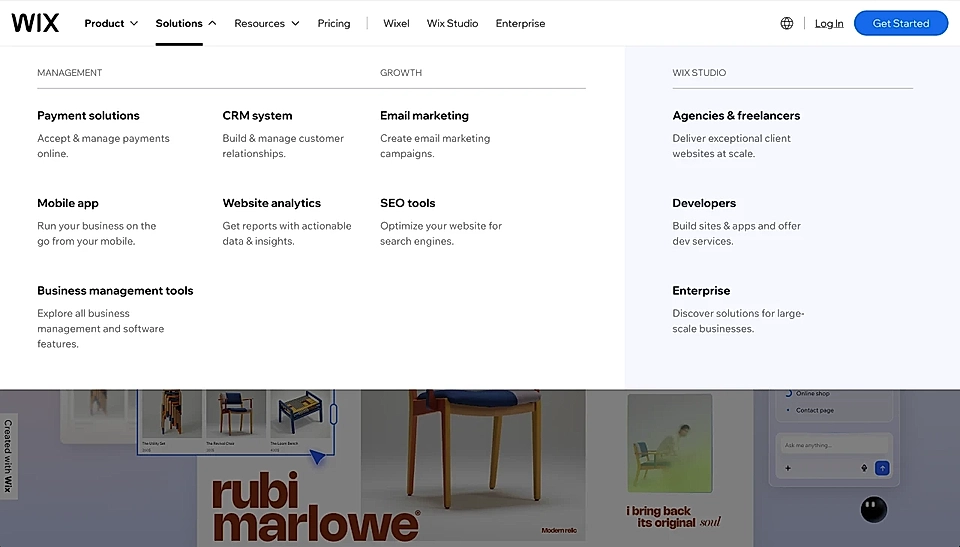Click the Get Started button

pyautogui.click(x=901, y=23)
